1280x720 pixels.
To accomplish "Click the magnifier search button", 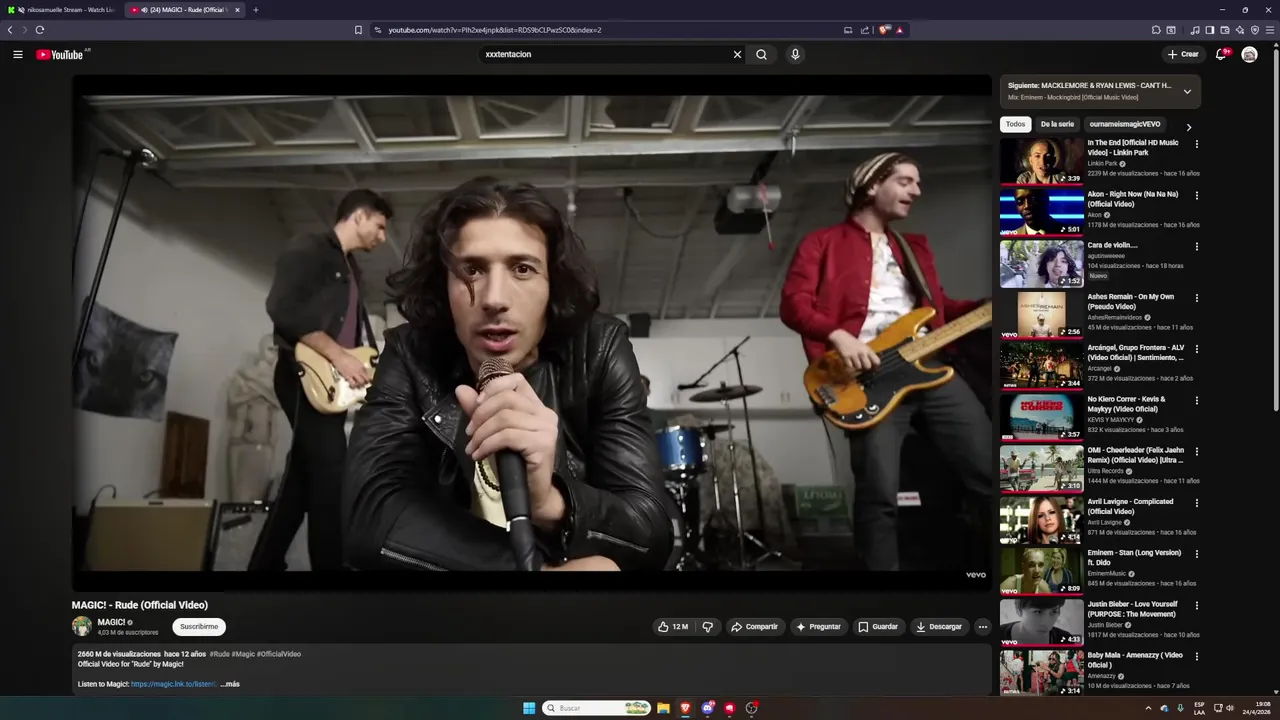I will click(x=761, y=54).
